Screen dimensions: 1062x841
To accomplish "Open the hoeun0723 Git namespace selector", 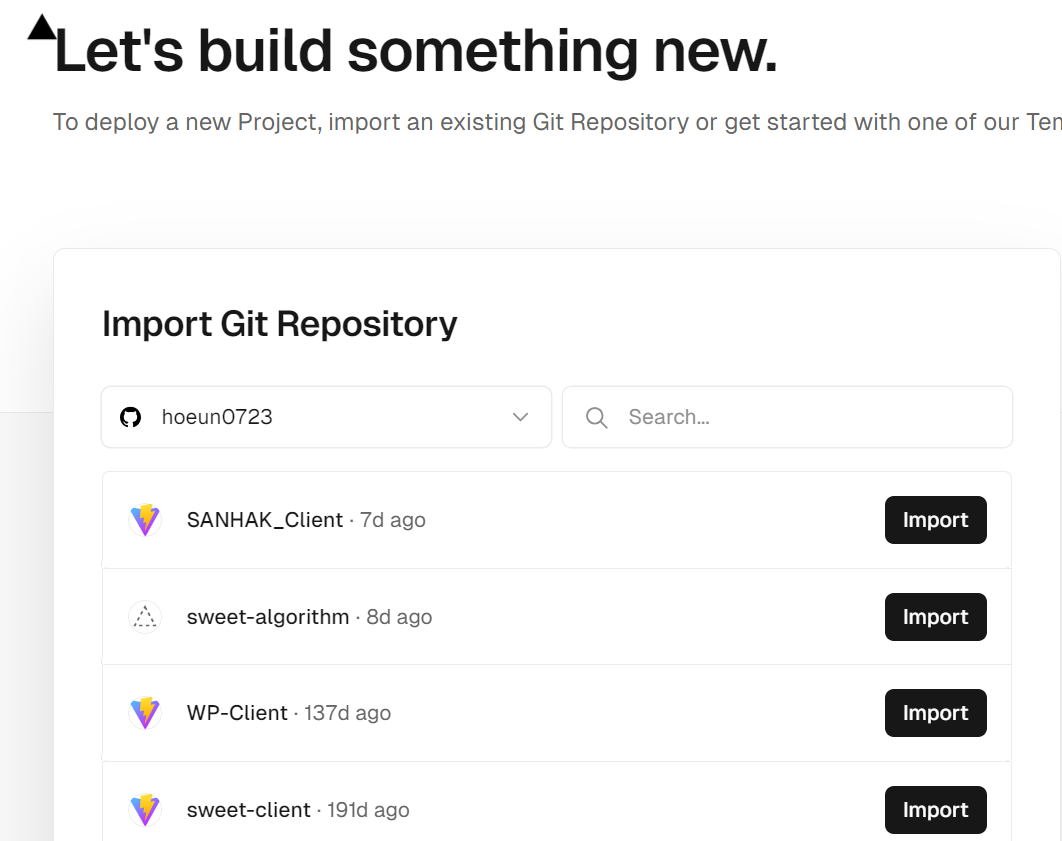I will click(326, 417).
